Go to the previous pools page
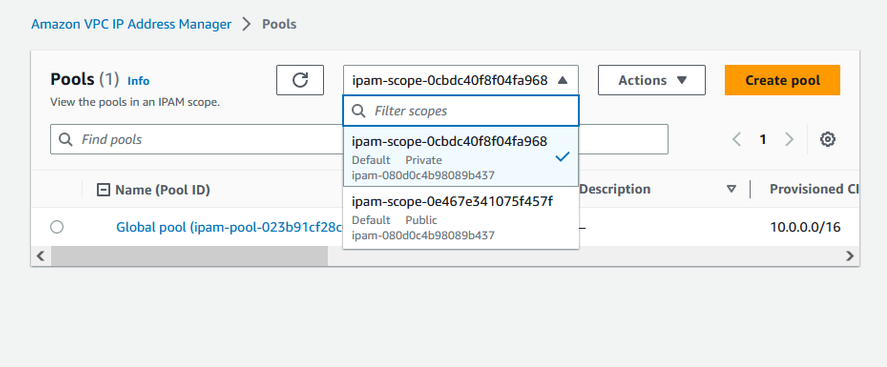 (x=737, y=139)
